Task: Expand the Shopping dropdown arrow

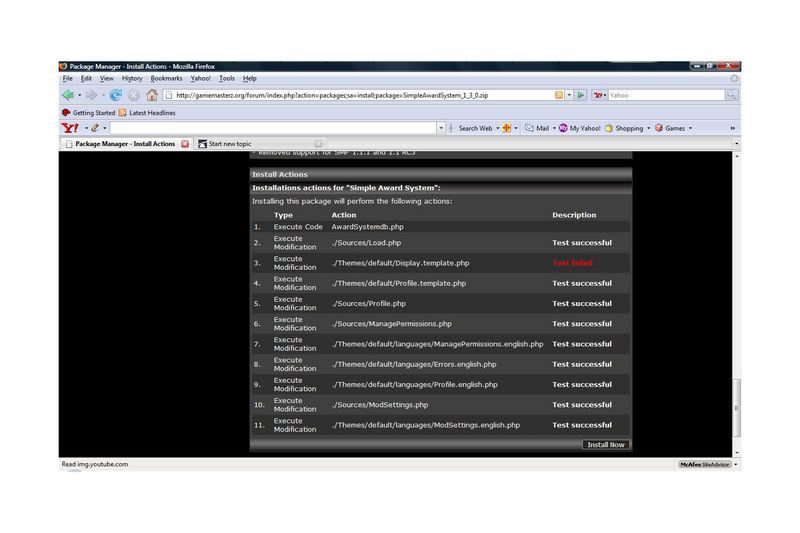Action: (x=648, y=129)
